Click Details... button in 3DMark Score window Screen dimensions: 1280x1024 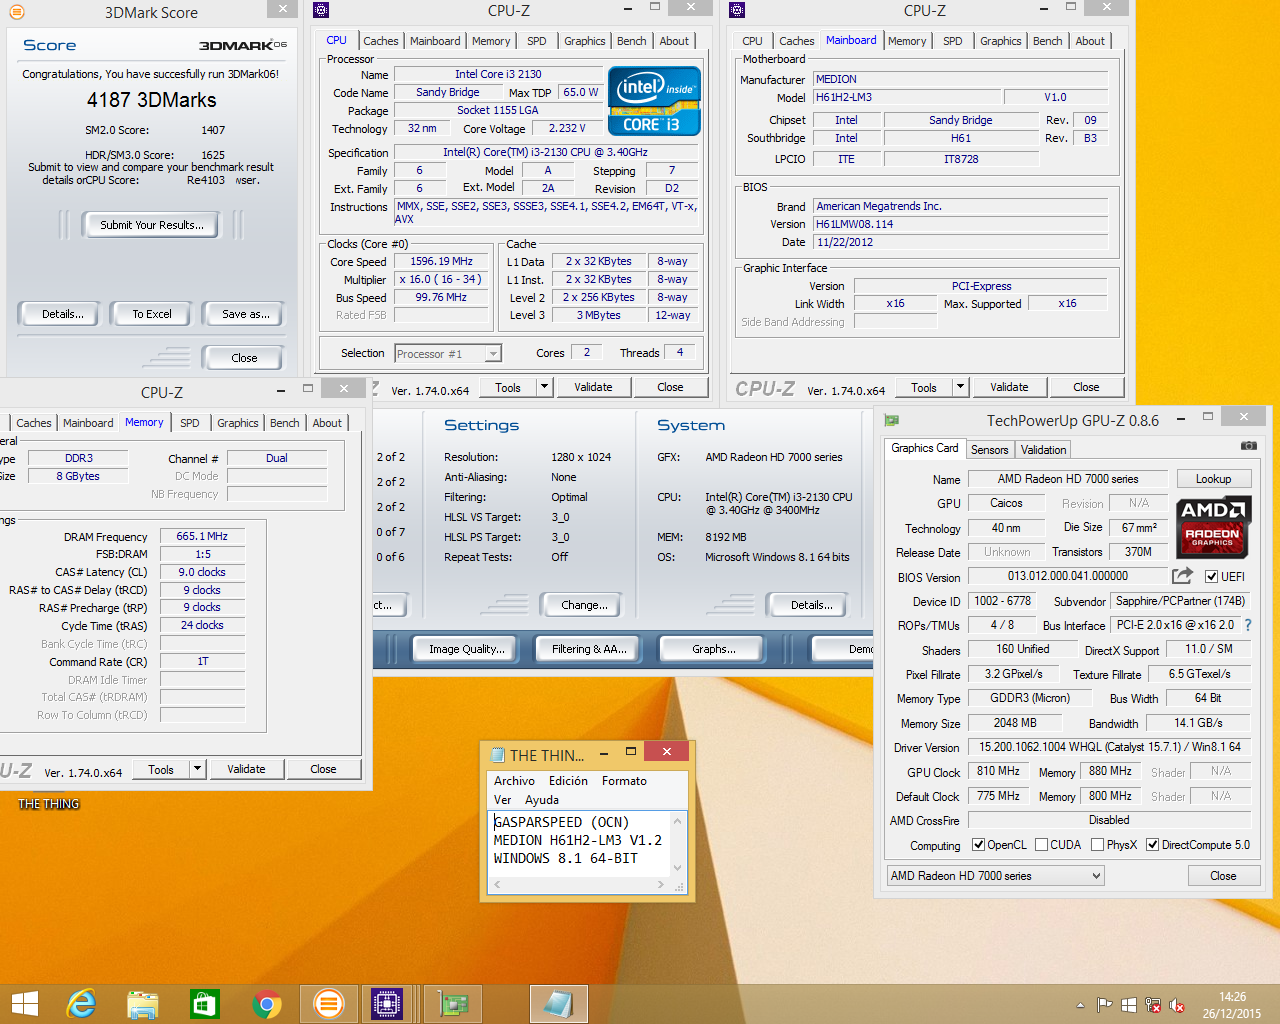coord(63,314)
